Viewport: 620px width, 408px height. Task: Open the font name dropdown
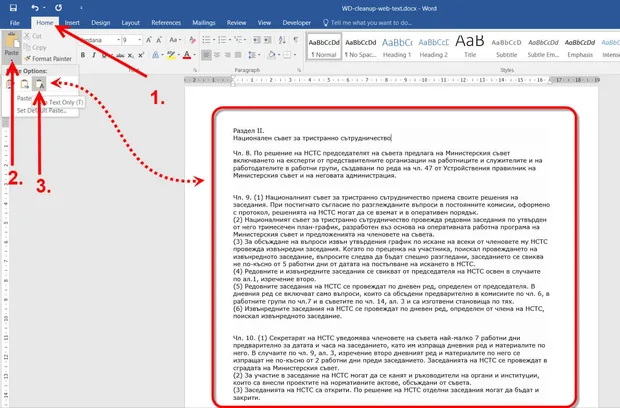coord(118,40)
